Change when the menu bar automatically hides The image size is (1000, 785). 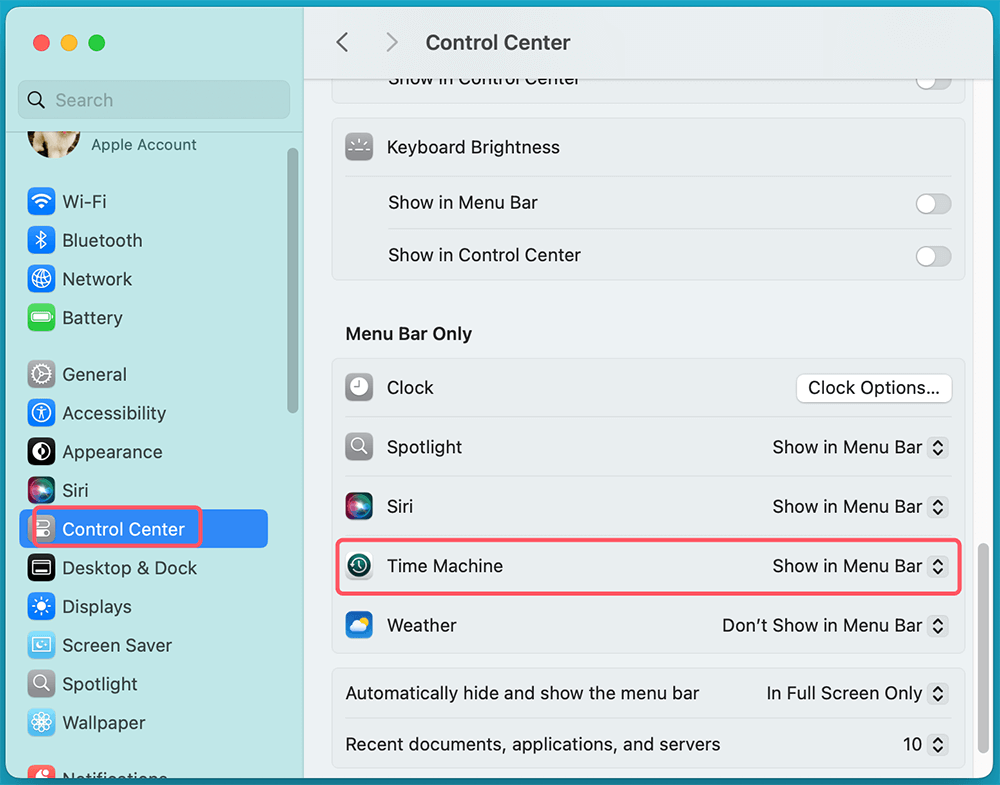[857, 693]
